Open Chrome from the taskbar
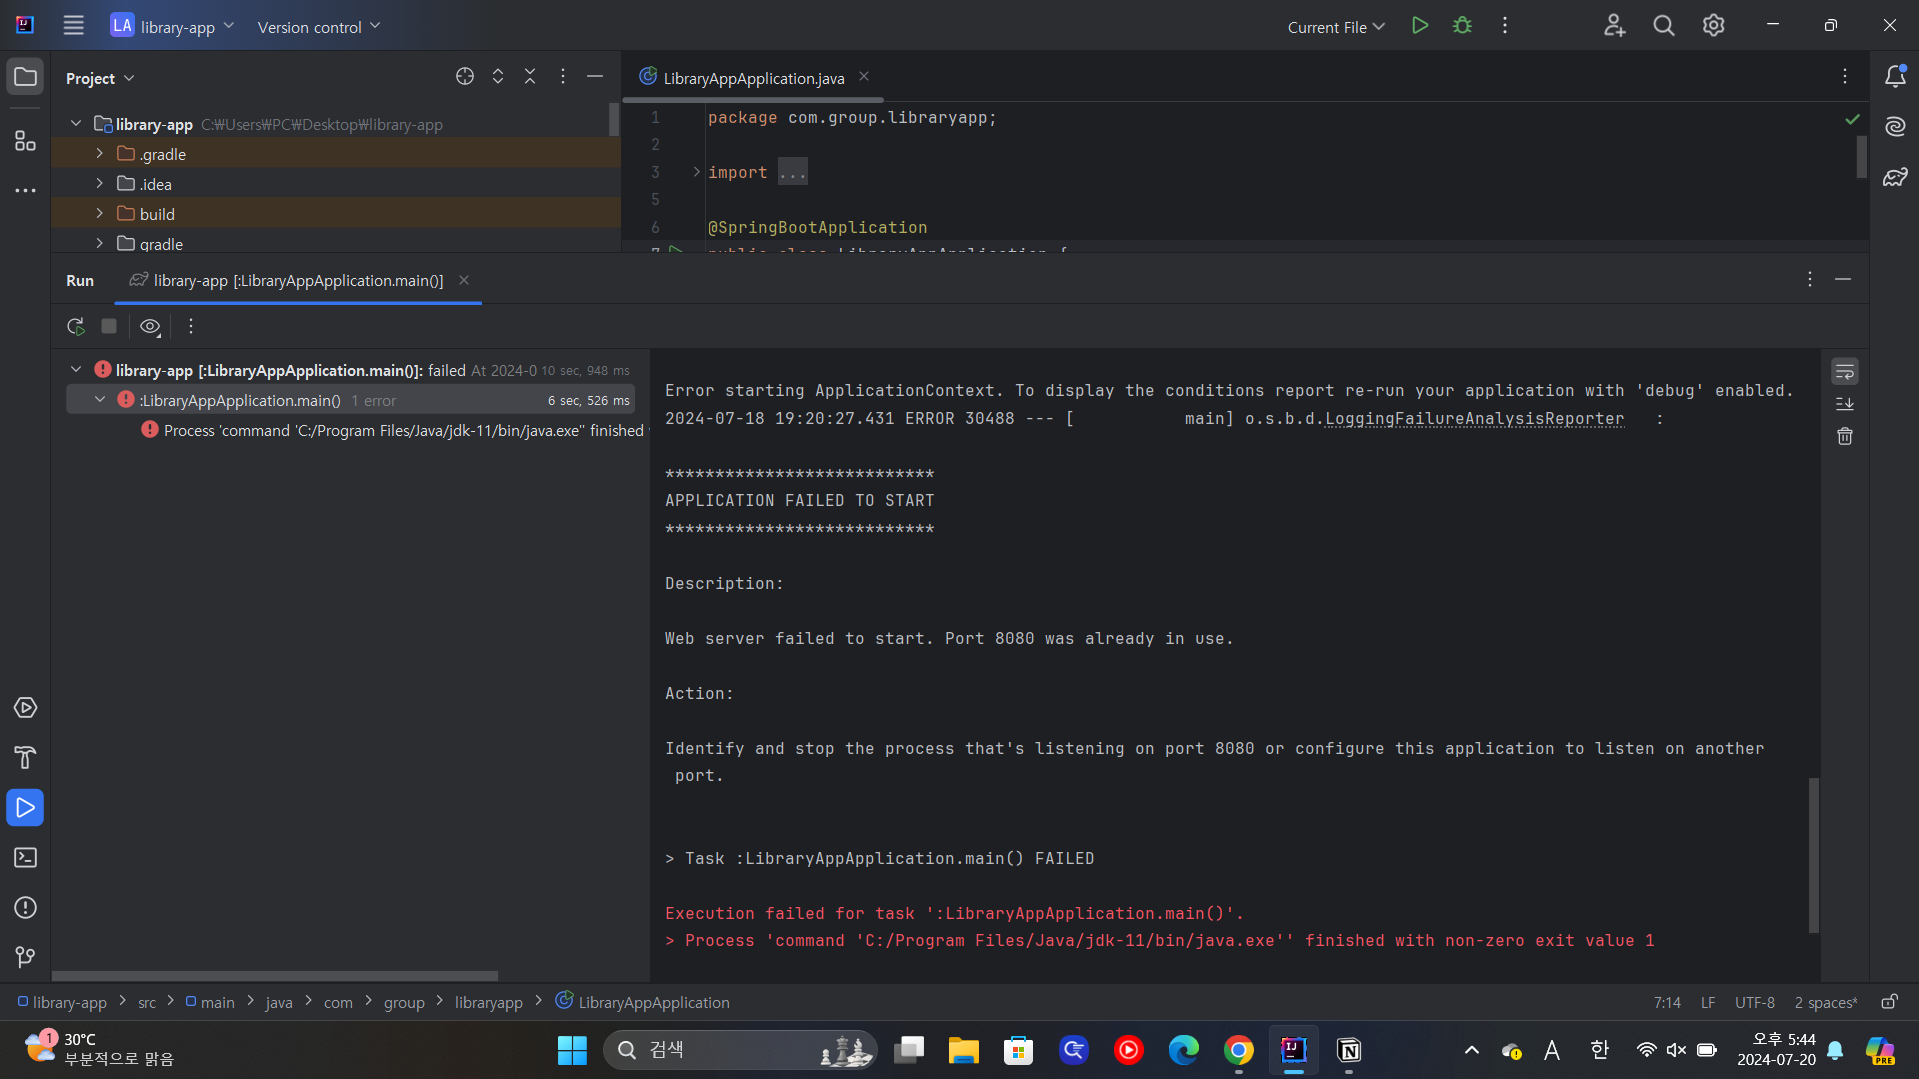This screenshot has width=1919, height=1079. 1239,1050
